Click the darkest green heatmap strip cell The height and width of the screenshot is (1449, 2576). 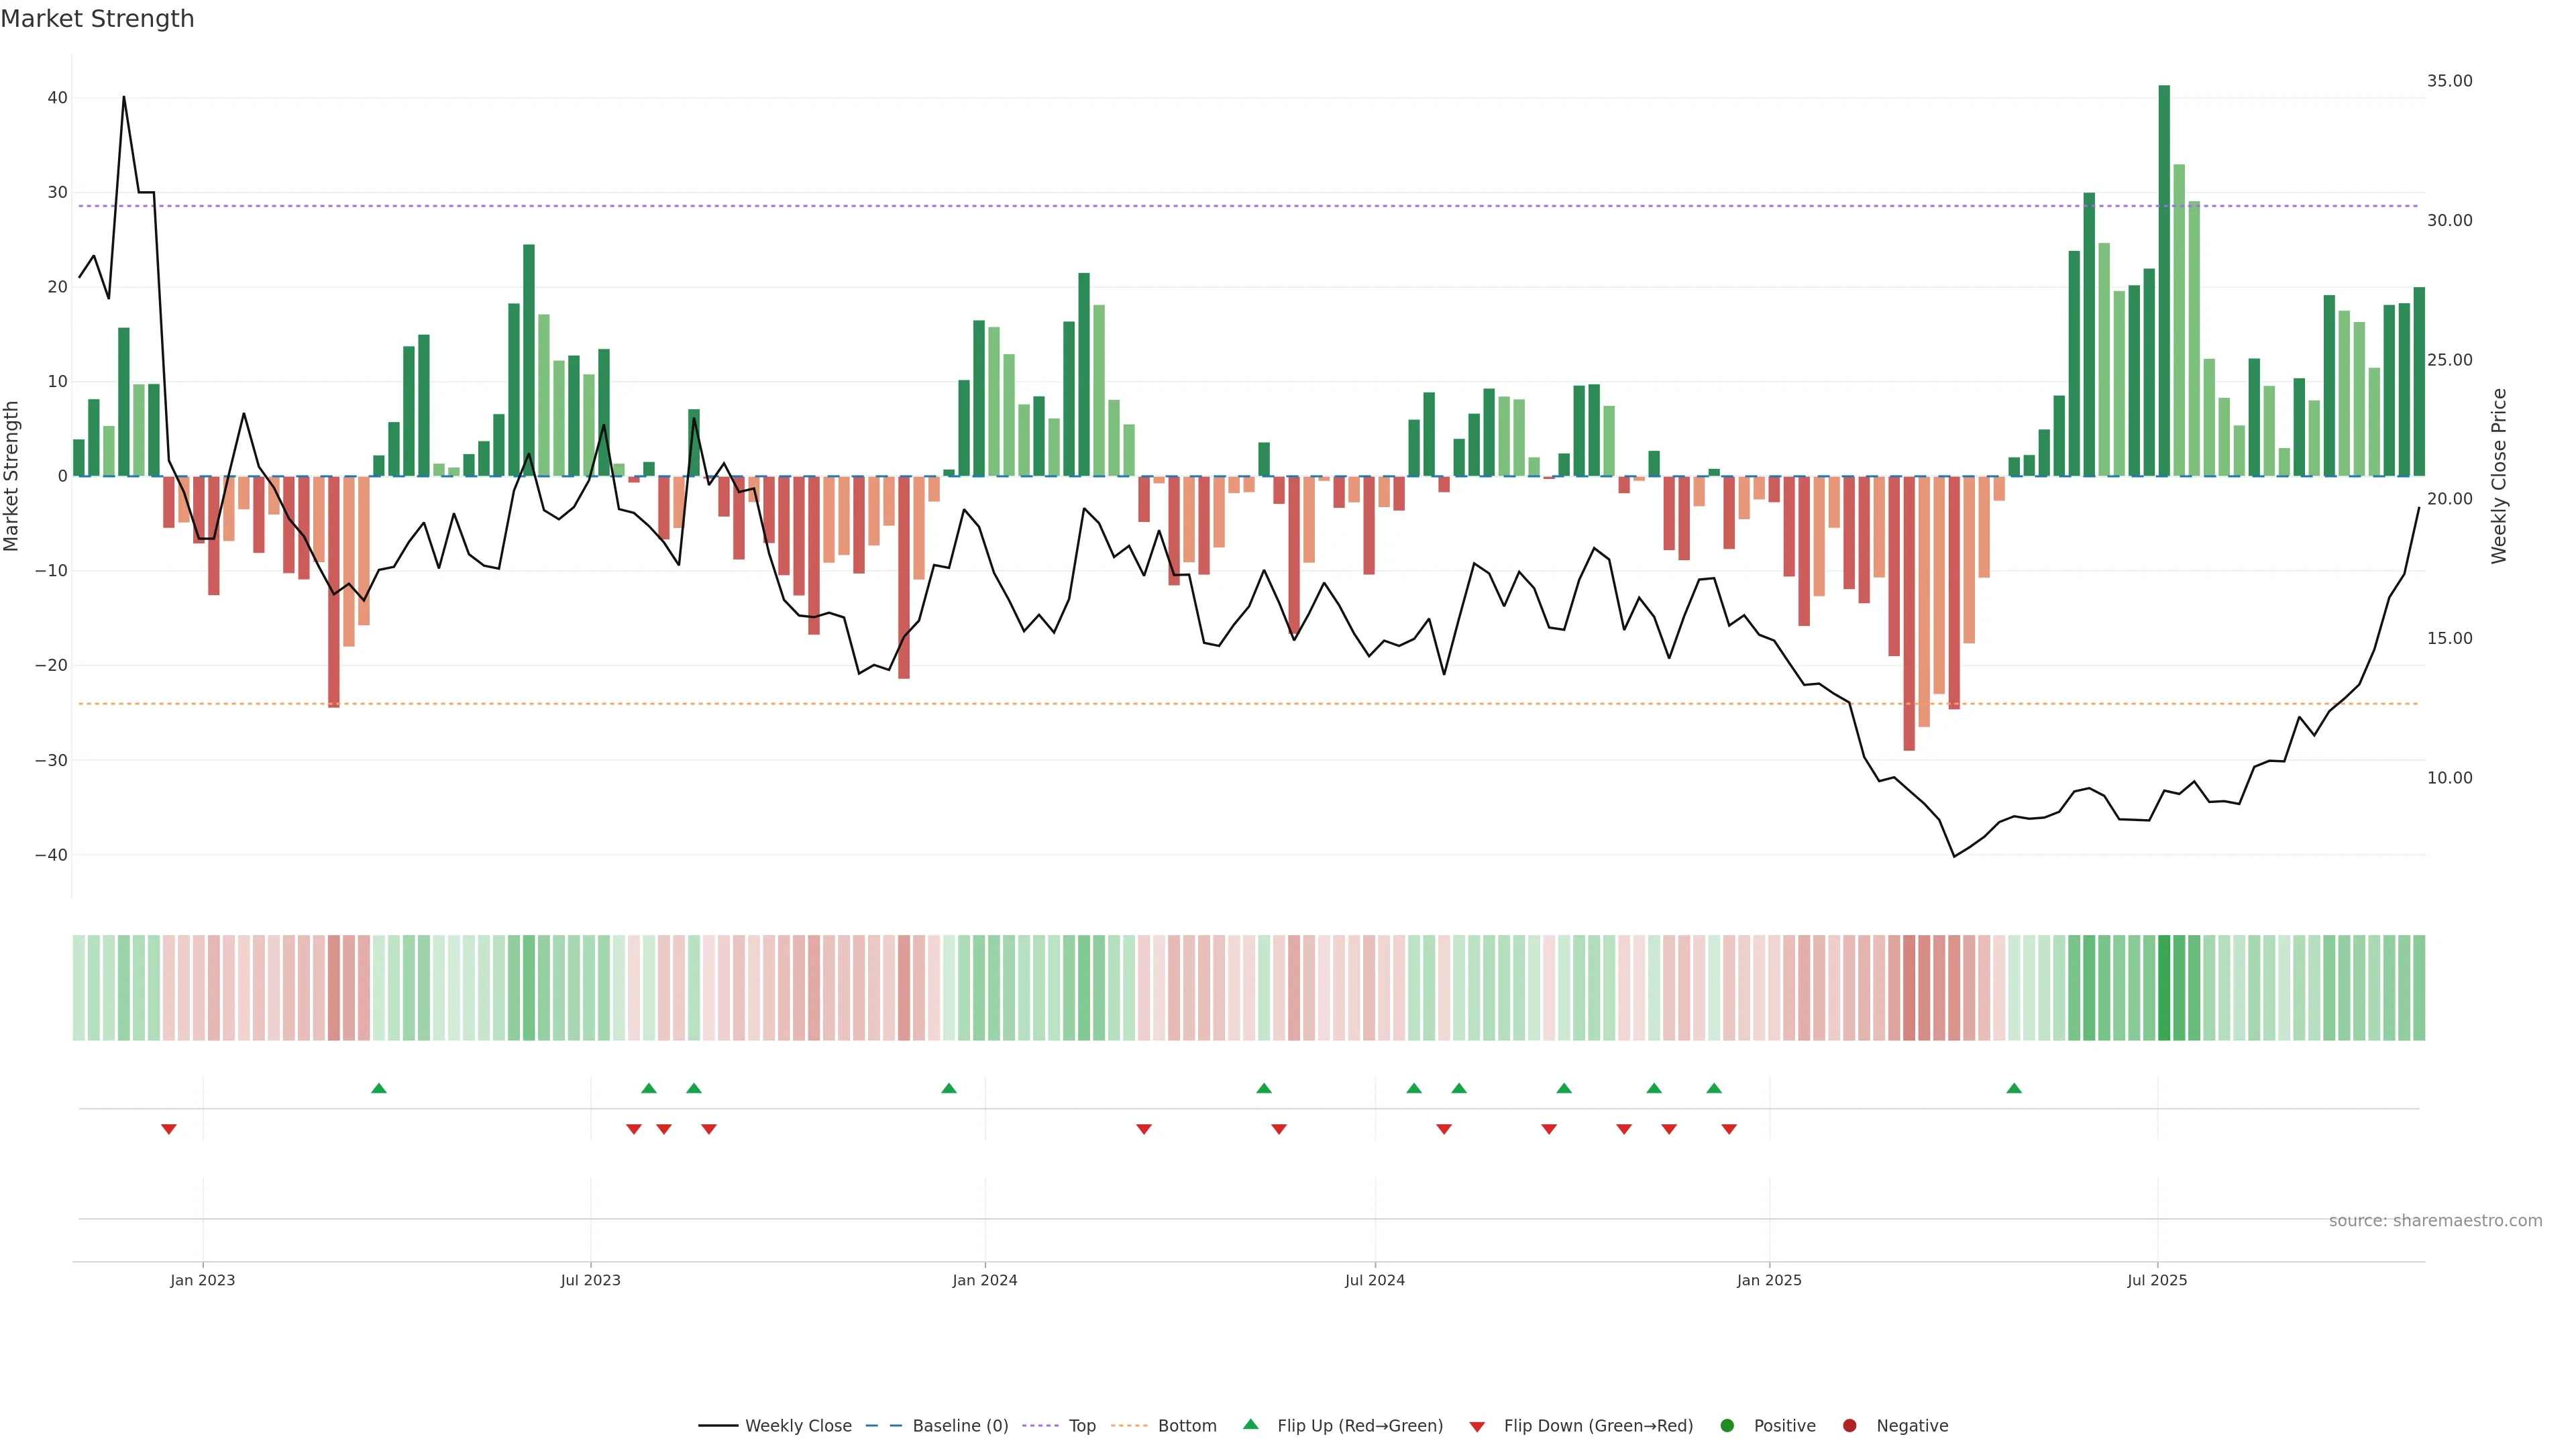click(x=2164, y=988)
